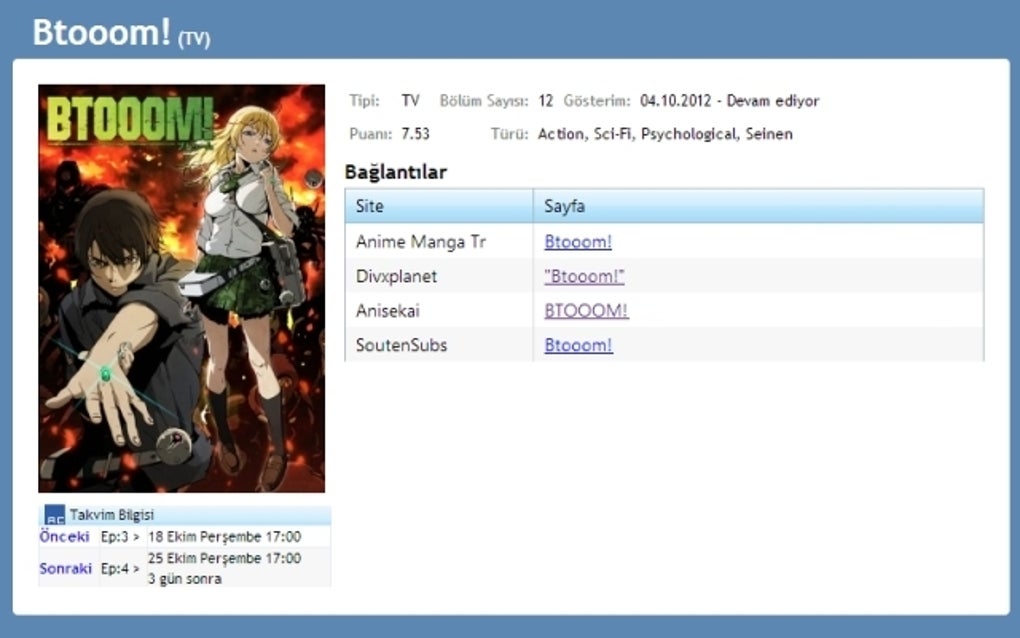Select the Divxplanet site cell
The width and height of the screenshot is (1020, 638).
[x=439, y=276]
